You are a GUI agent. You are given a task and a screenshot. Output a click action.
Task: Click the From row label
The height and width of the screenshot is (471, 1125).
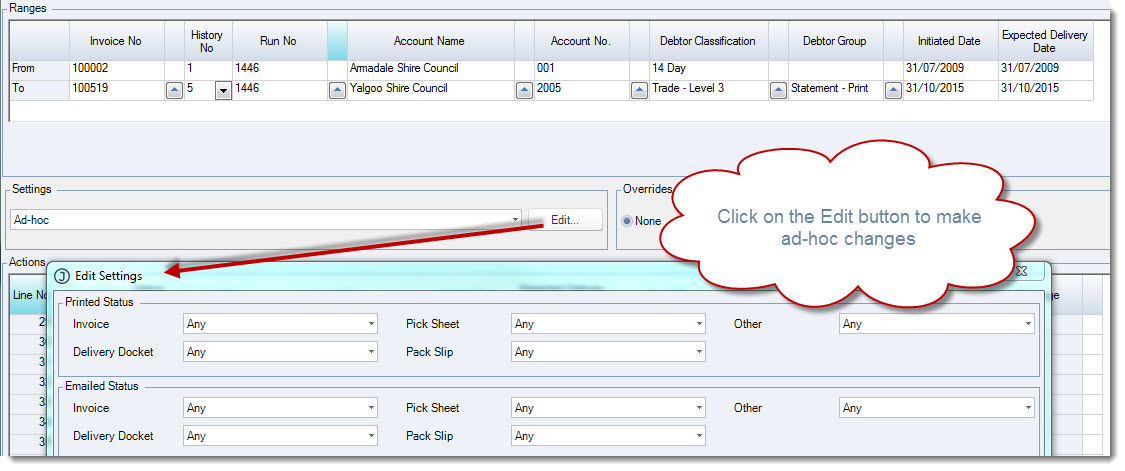(x=39, y=69)
